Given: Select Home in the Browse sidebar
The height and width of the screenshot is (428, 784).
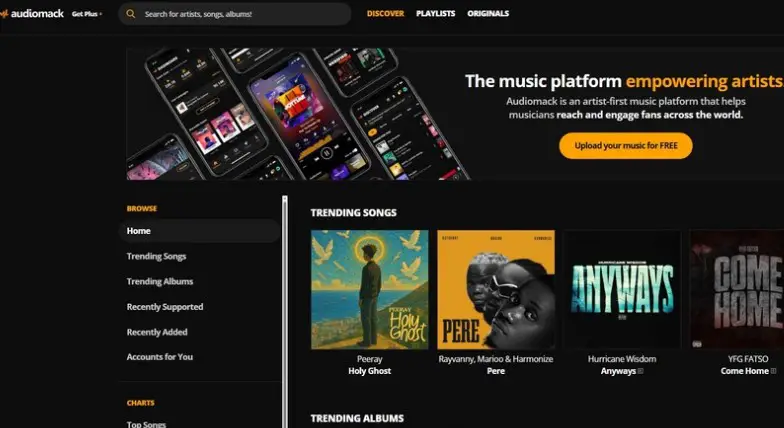Looking at the screenshot, I should (x=200, y=231).
